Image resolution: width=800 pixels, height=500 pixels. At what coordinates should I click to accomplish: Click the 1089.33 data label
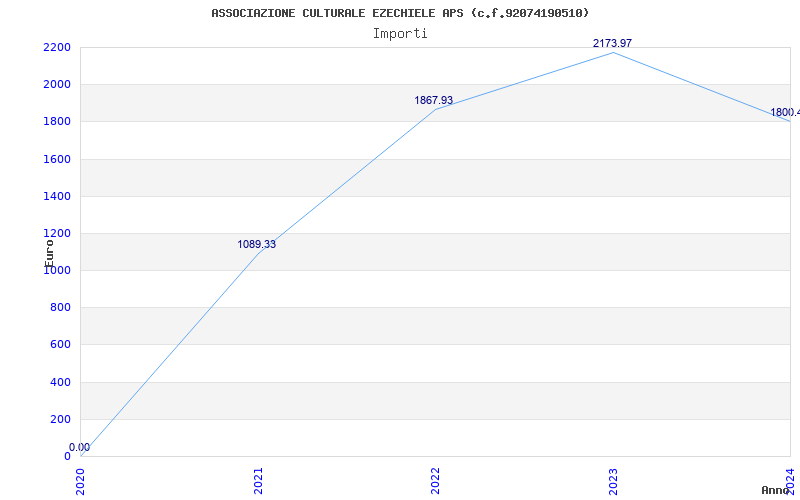(x=257, y=244)
